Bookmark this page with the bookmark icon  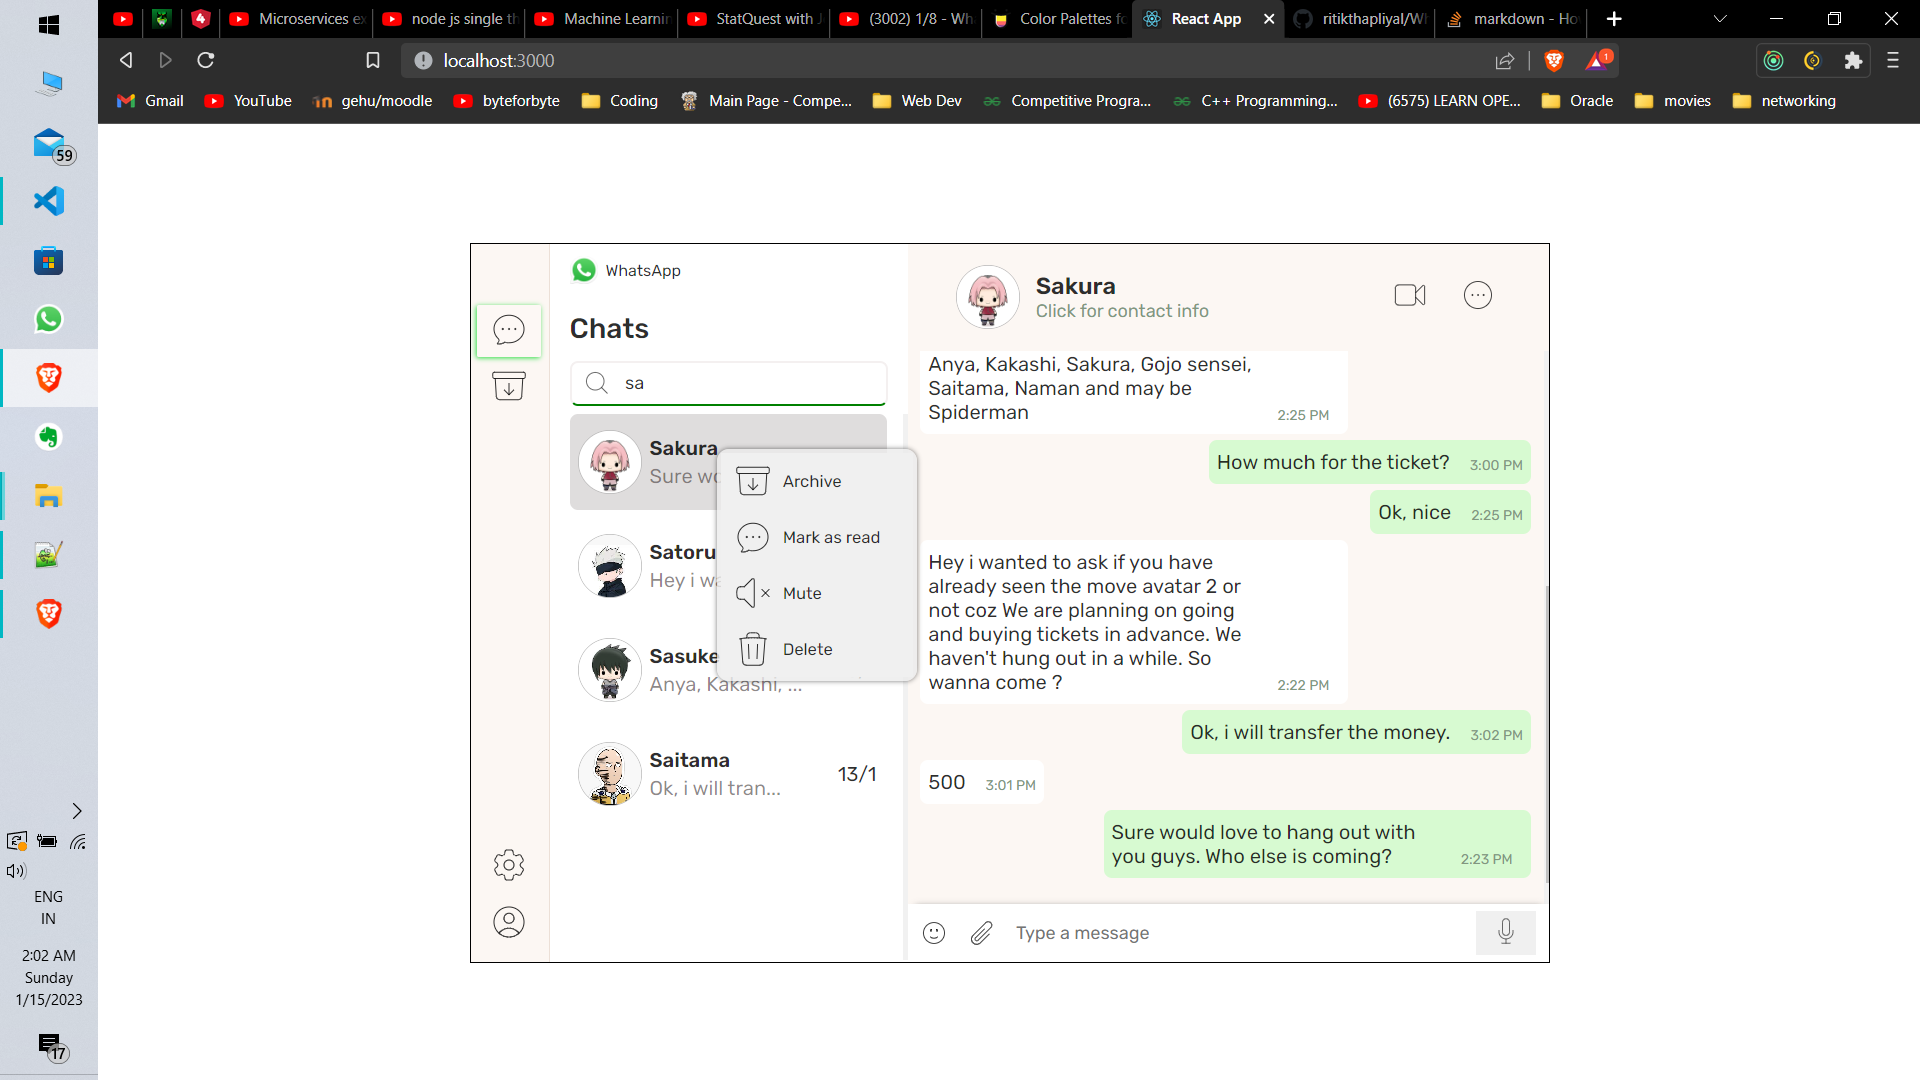(x=373, y=61)
